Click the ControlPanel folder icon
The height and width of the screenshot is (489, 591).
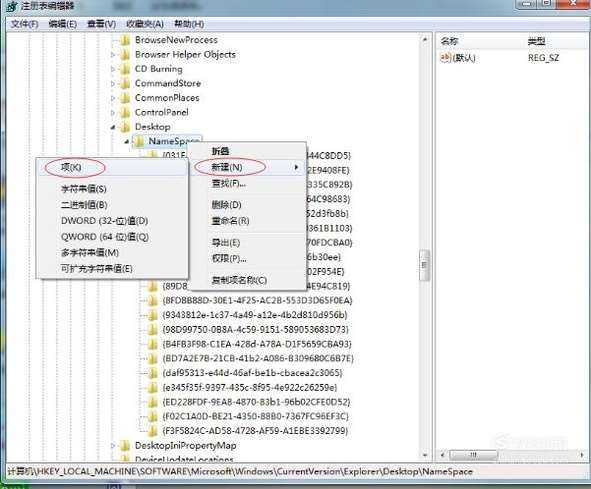coord(125,112)
